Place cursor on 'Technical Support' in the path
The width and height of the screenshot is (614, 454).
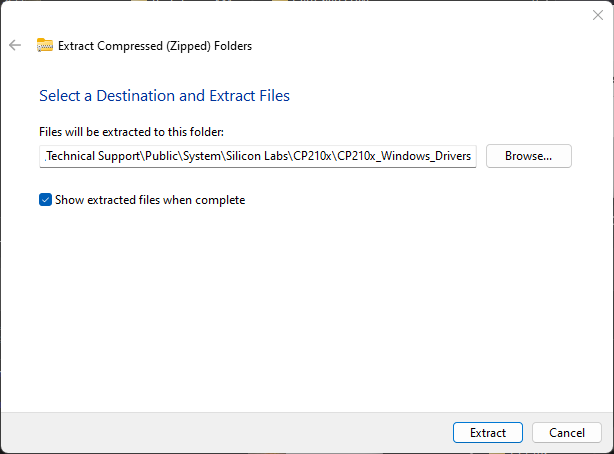[x=93, y=156]
